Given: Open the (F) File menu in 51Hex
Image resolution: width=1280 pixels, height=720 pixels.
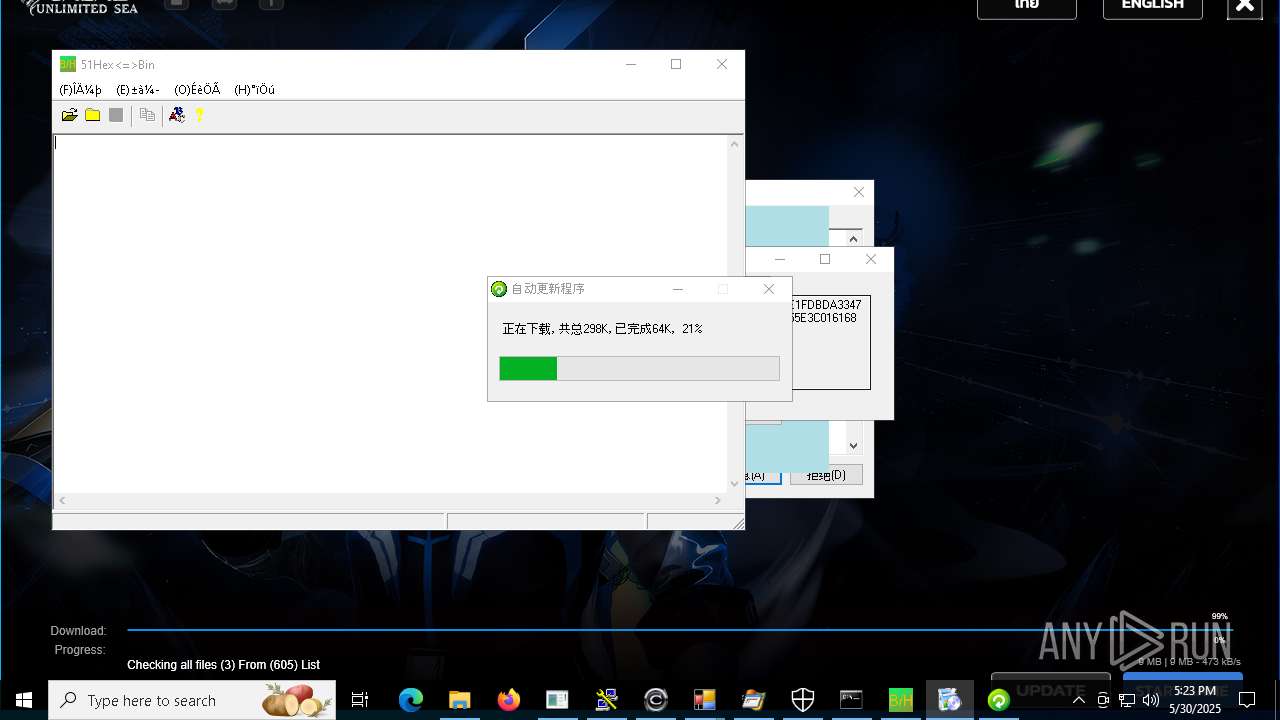Looking at the screenshot, I should (x=80, y=90).
